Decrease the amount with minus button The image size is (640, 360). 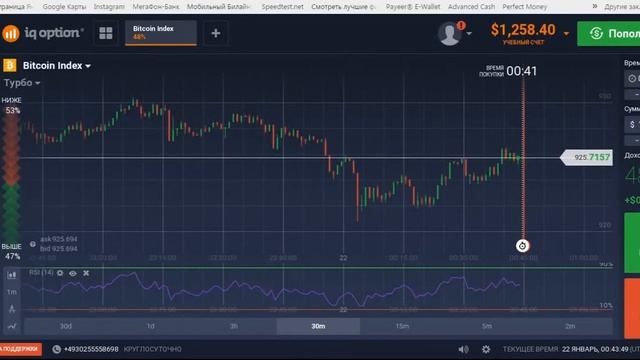(633, 141)
